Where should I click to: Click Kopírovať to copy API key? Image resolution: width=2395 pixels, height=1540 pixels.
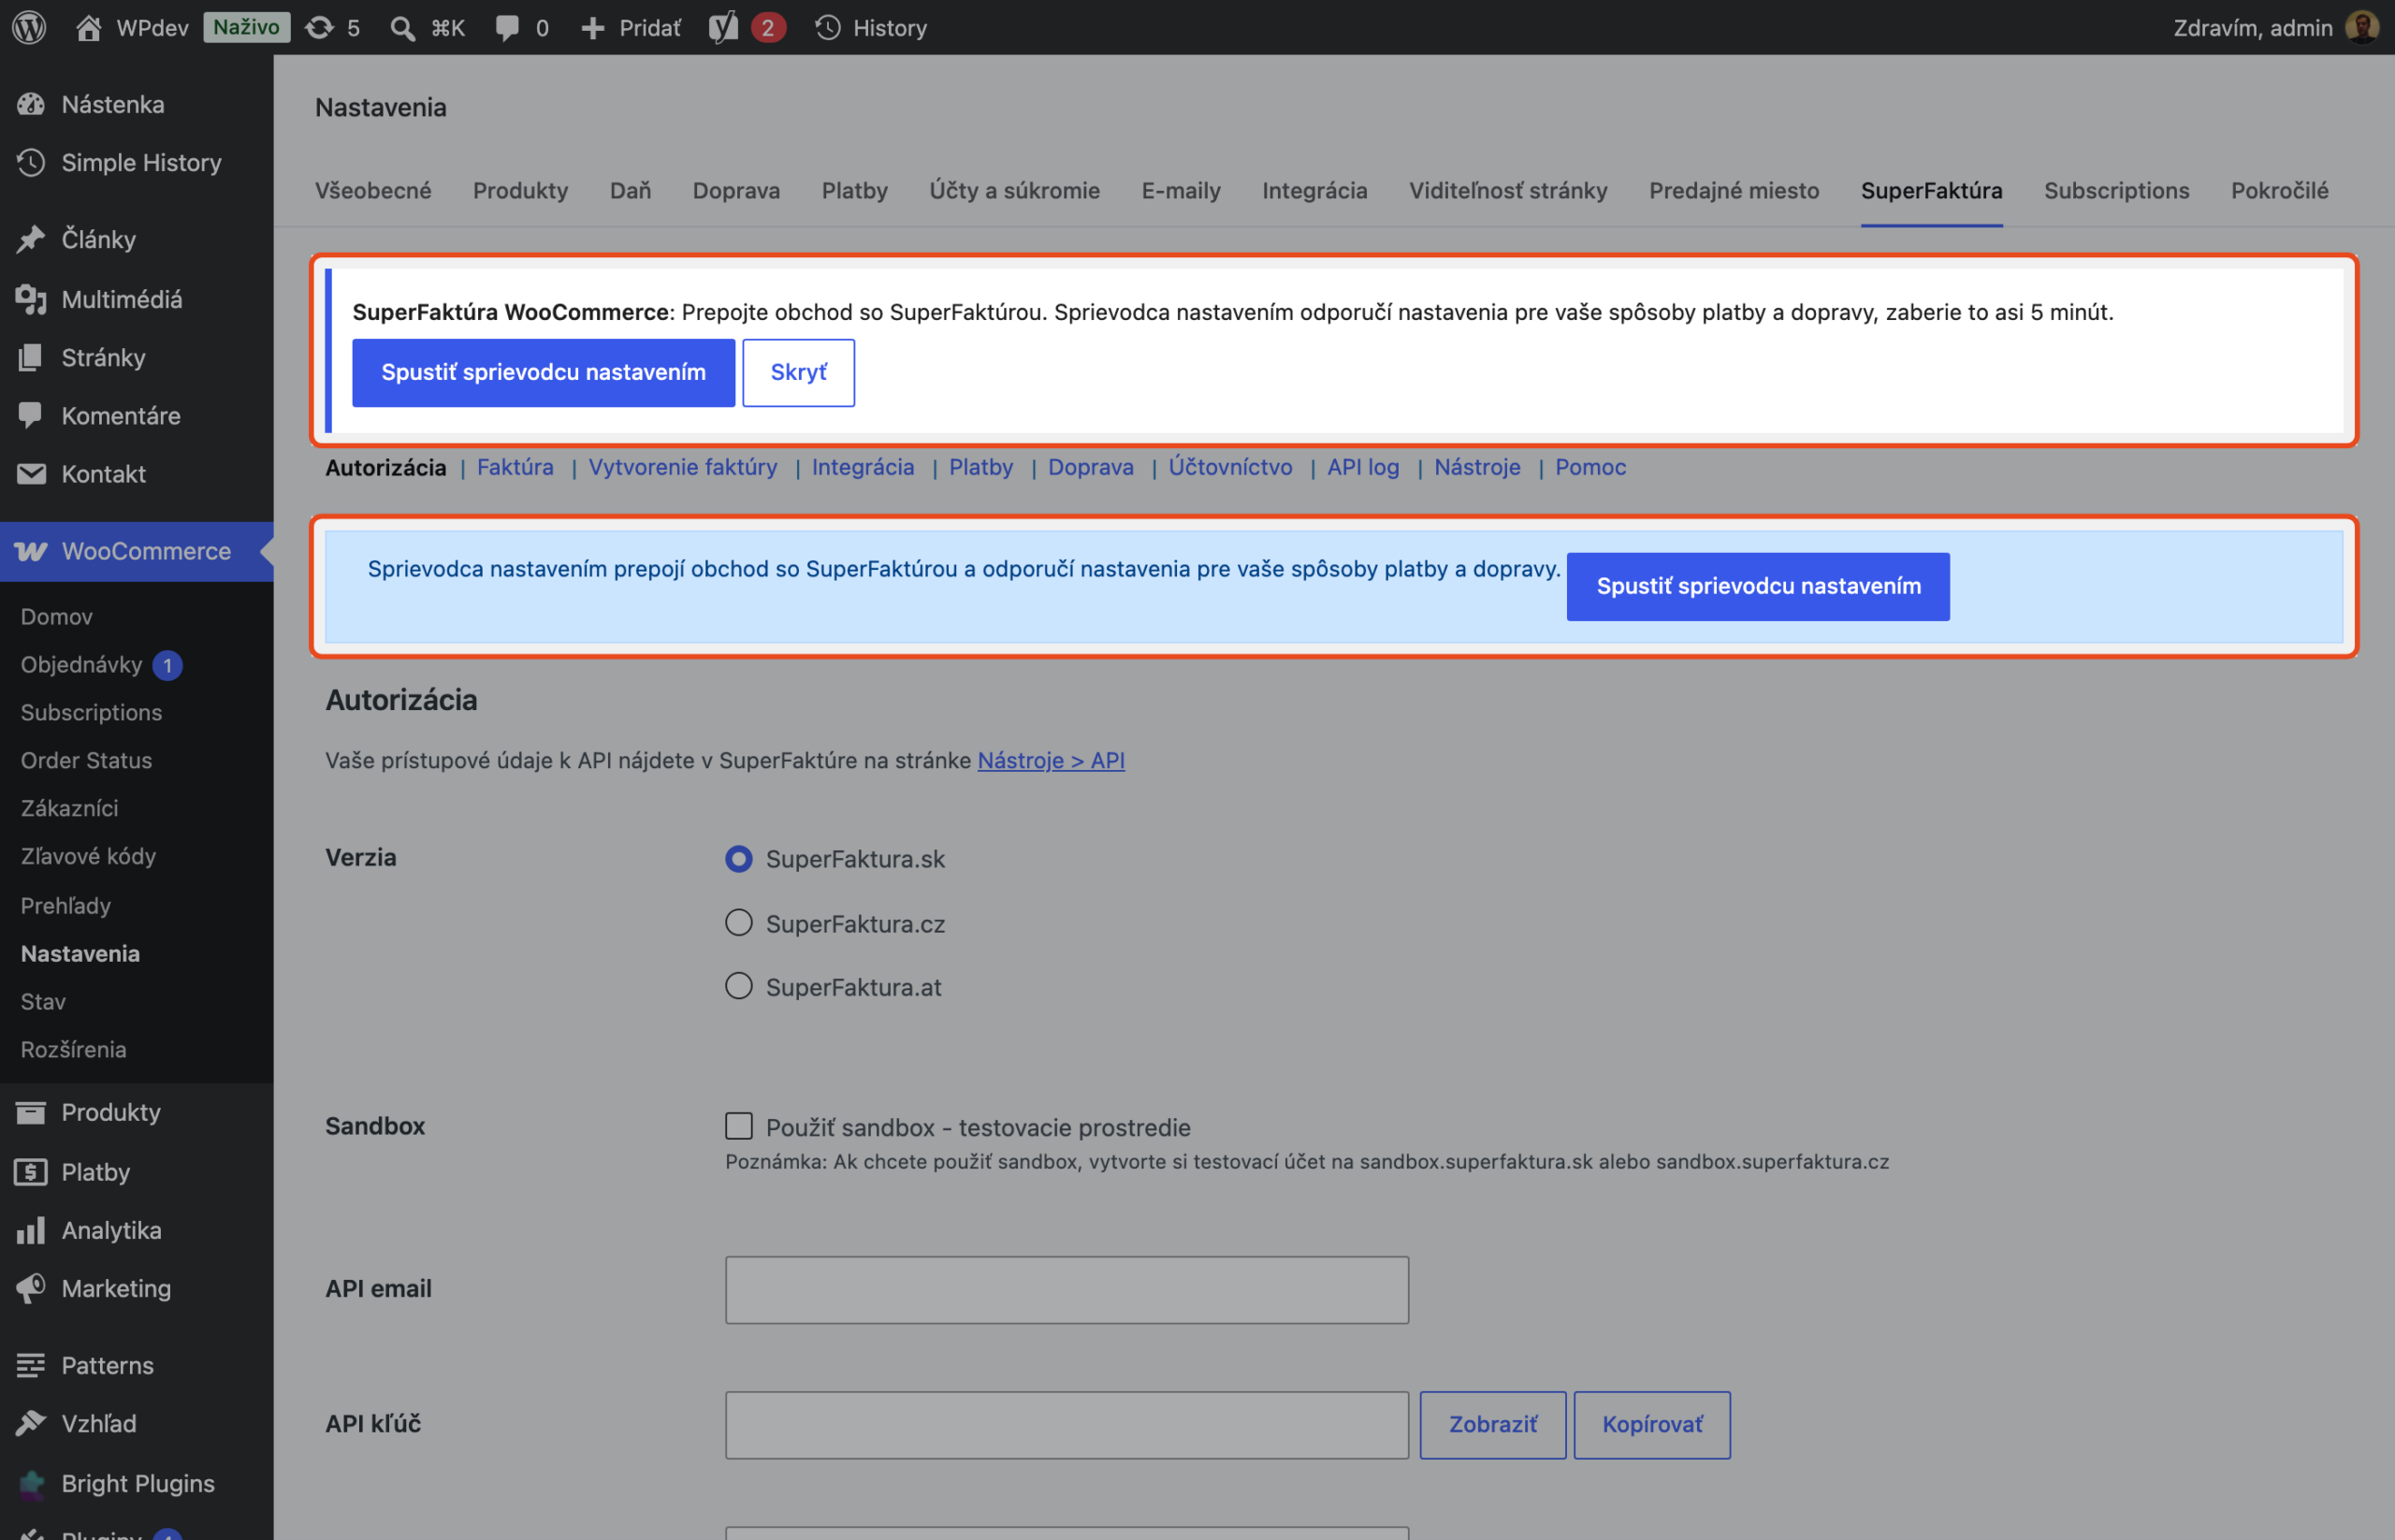click(1652, 1424)
